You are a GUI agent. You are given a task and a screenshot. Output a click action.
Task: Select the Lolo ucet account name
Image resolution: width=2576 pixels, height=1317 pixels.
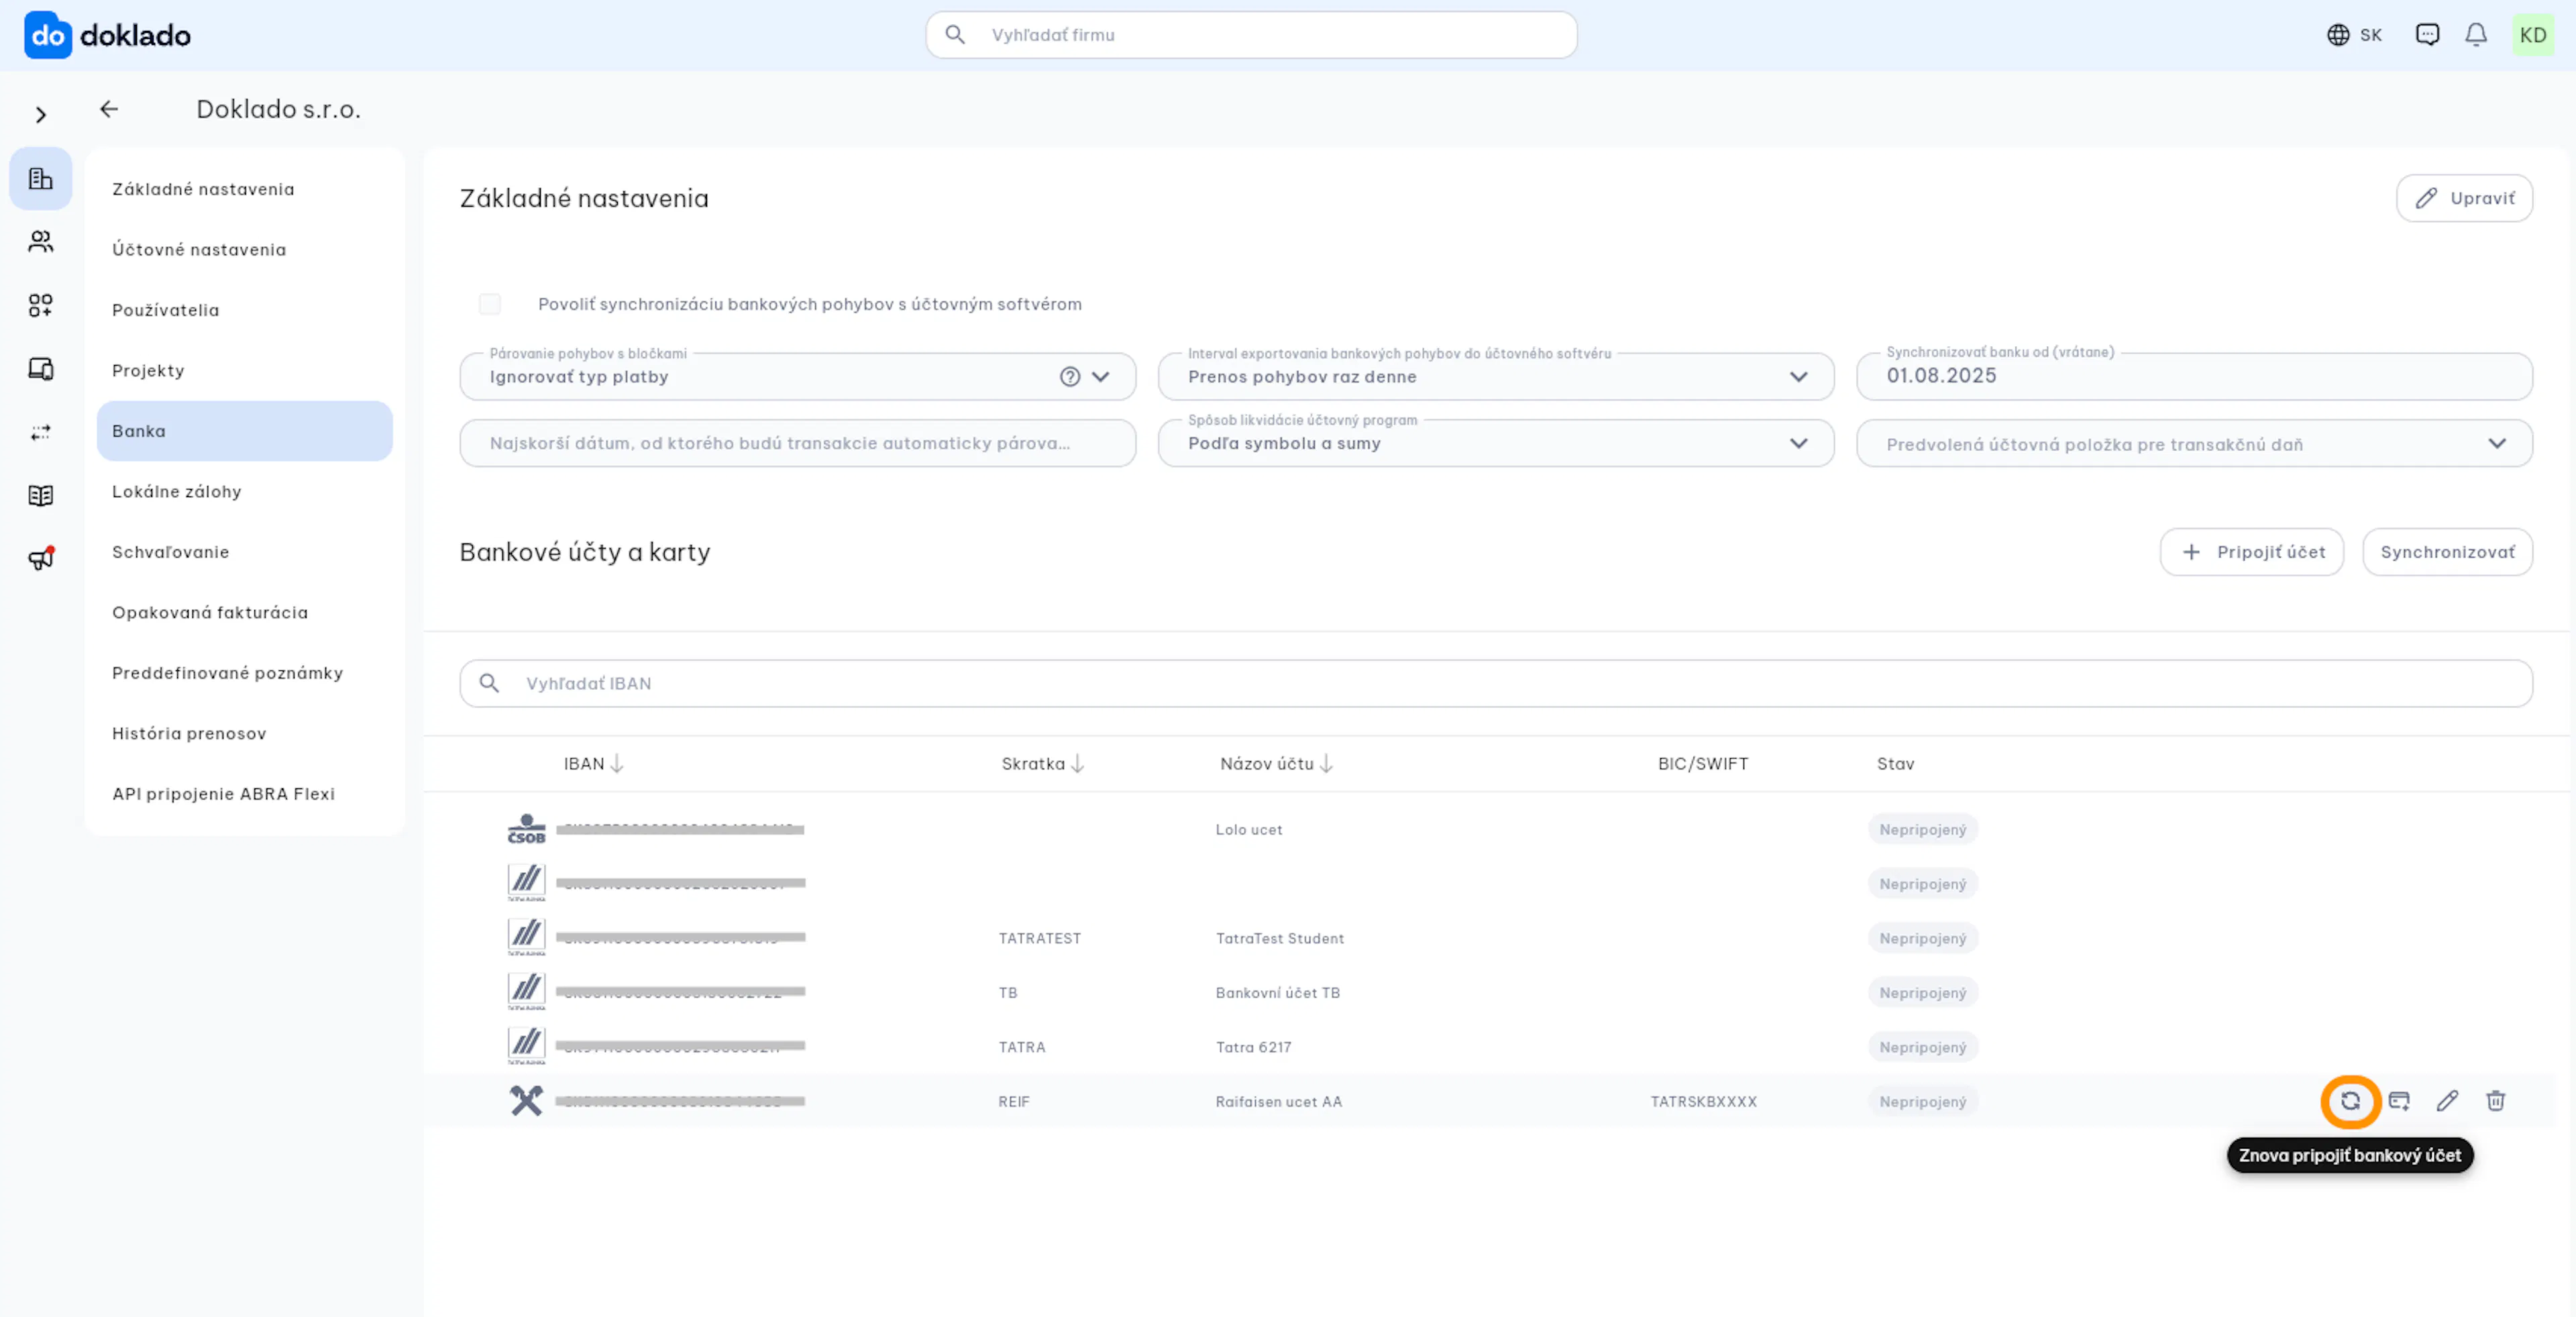pos(1248,830)
